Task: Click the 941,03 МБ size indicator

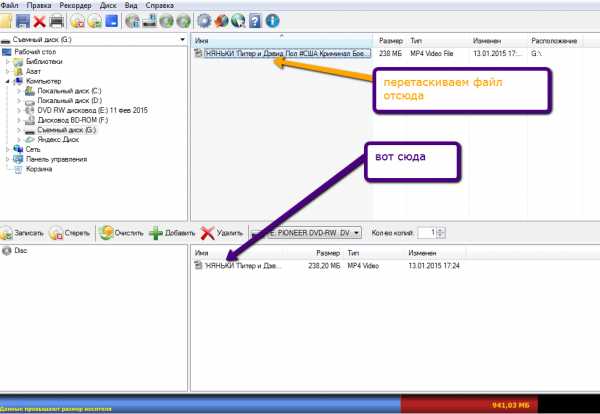Action: (x=511, y=405)
